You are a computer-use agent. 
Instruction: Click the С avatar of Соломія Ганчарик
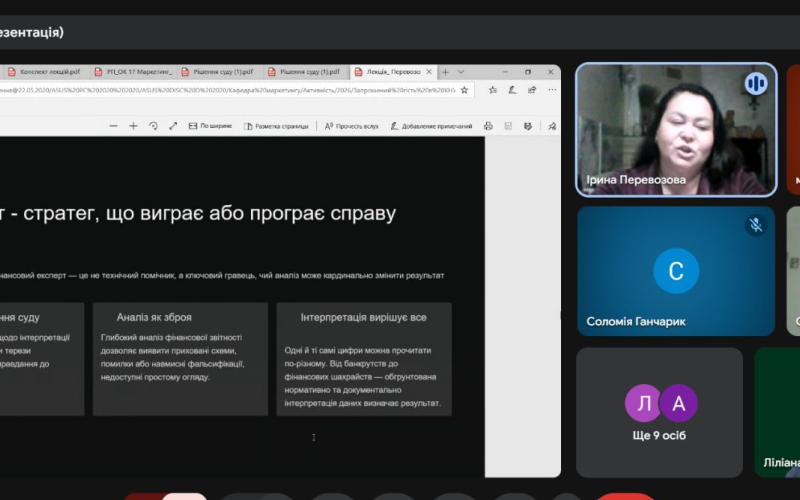pyautogui.click(x=676, y=271)
